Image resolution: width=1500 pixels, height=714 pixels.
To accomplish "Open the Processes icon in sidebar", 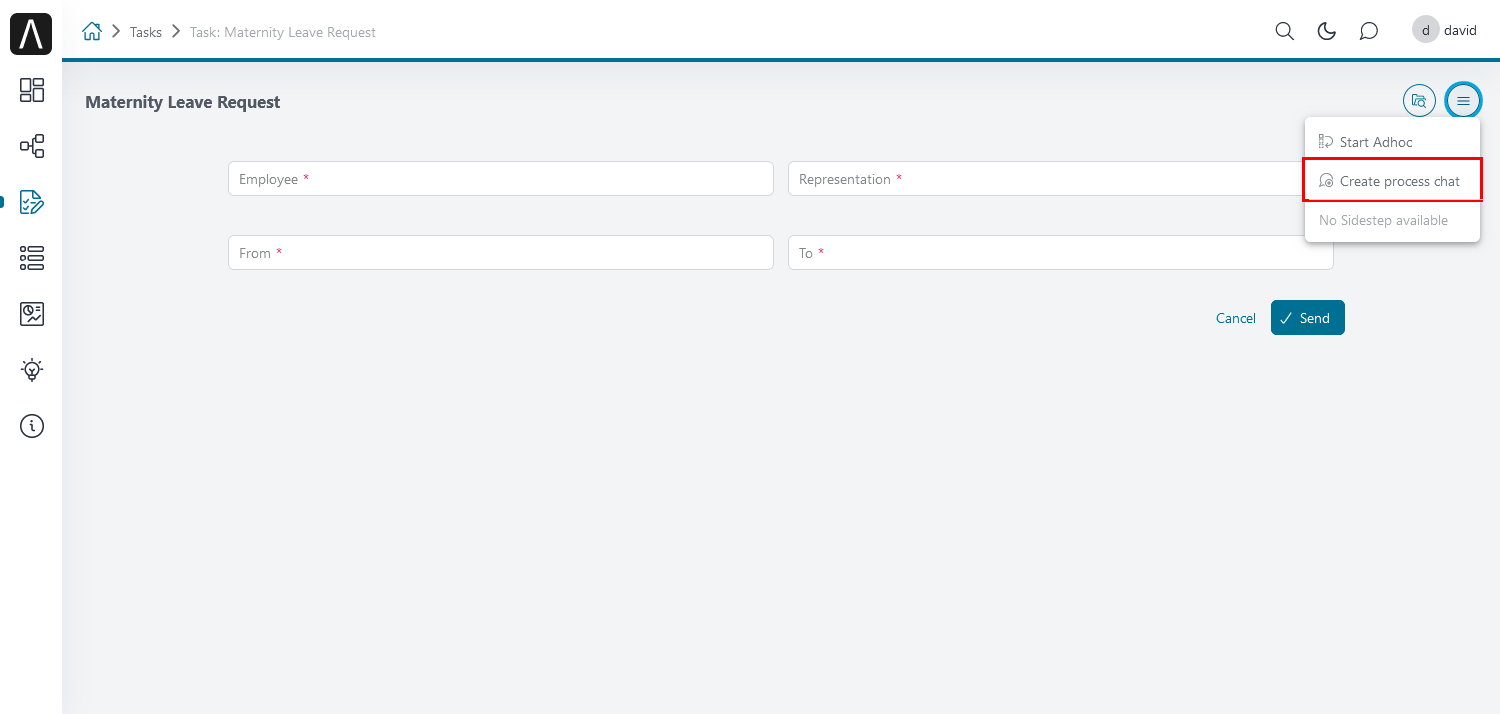I will click(x=32, y=146).
